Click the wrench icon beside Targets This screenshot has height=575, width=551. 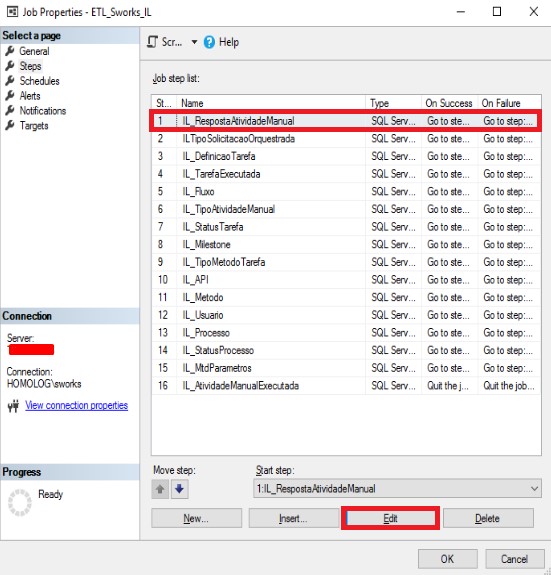10,125
